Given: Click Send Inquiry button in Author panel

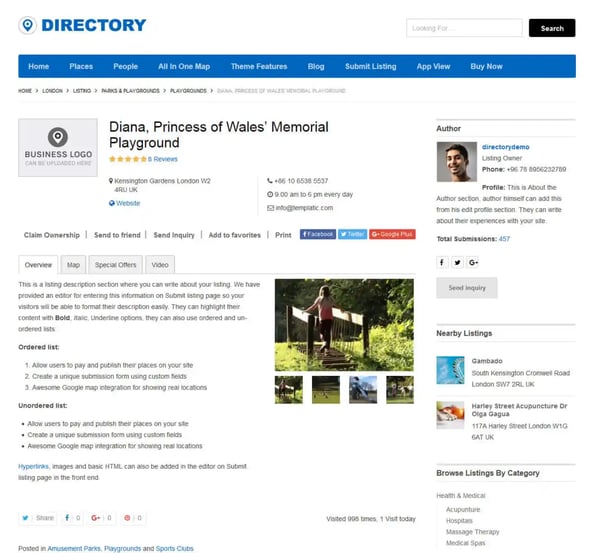Looking at the screenshot, I should click(x=467, y=288).
